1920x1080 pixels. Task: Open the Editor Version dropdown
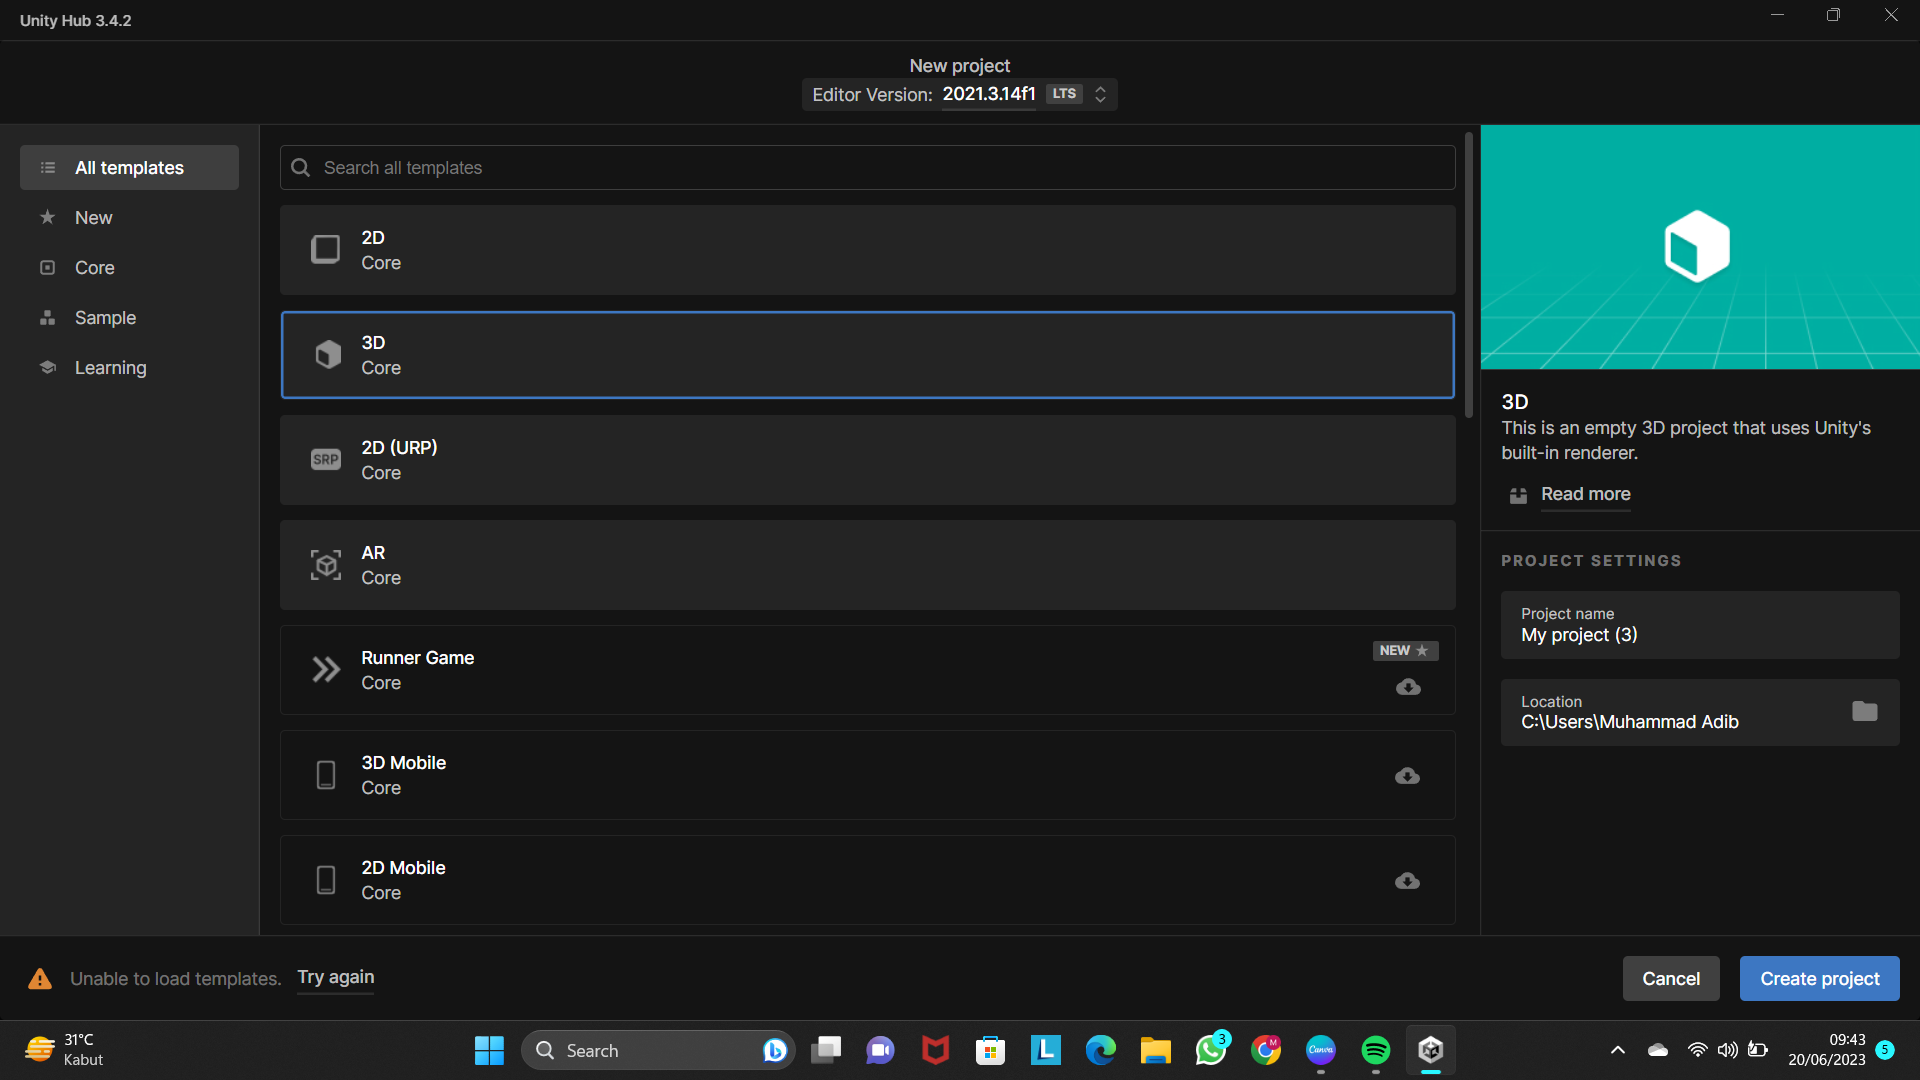point(1100,94)
